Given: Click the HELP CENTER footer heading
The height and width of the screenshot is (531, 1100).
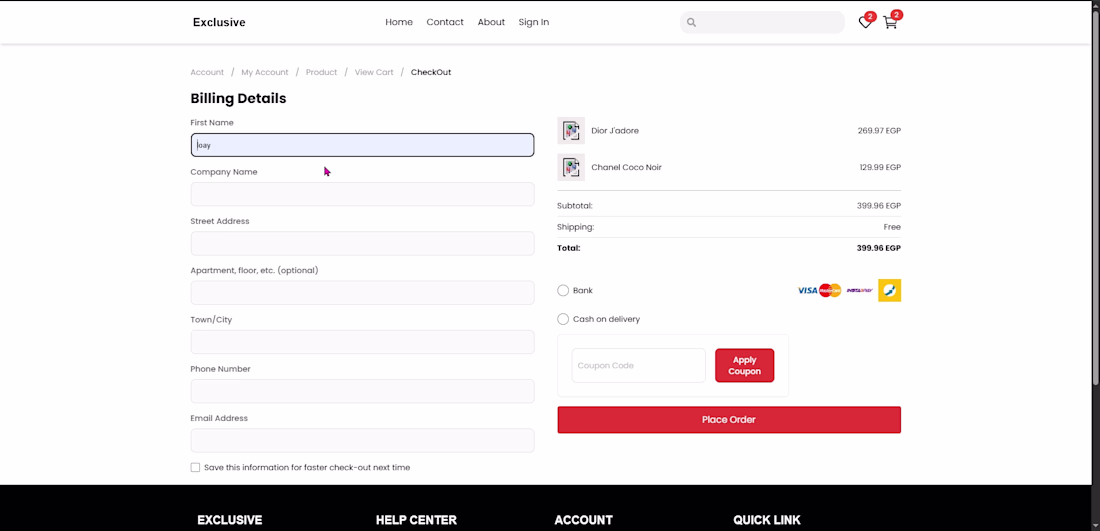Looking at the screenshot, I should (416, 520).
